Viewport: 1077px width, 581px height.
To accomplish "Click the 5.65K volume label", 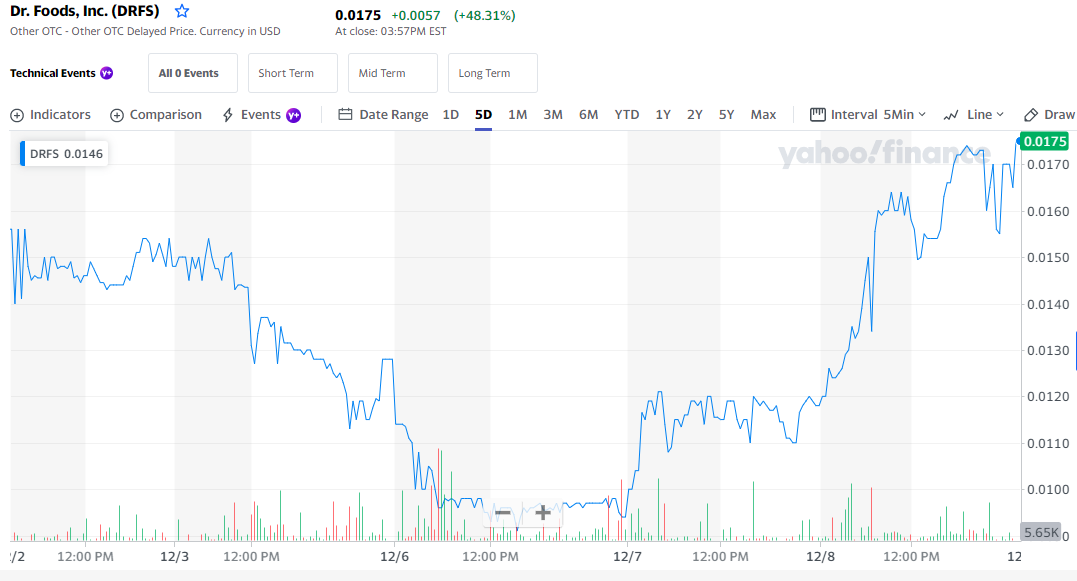I will coord(1041,532).
